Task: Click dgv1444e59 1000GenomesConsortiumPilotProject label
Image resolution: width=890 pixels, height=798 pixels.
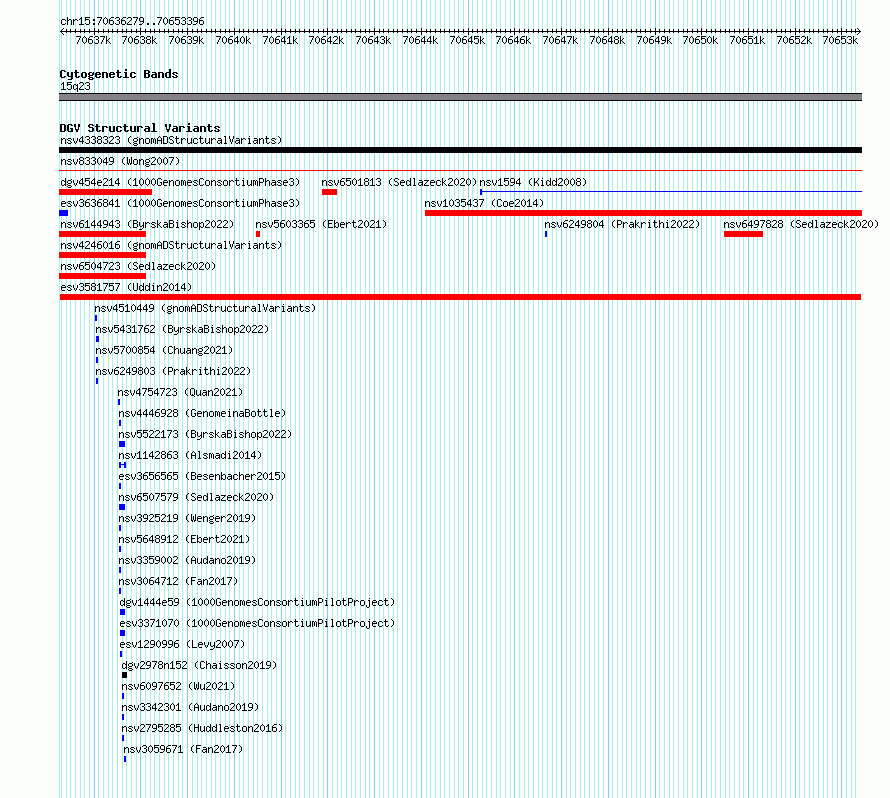Action: (257, 602)
